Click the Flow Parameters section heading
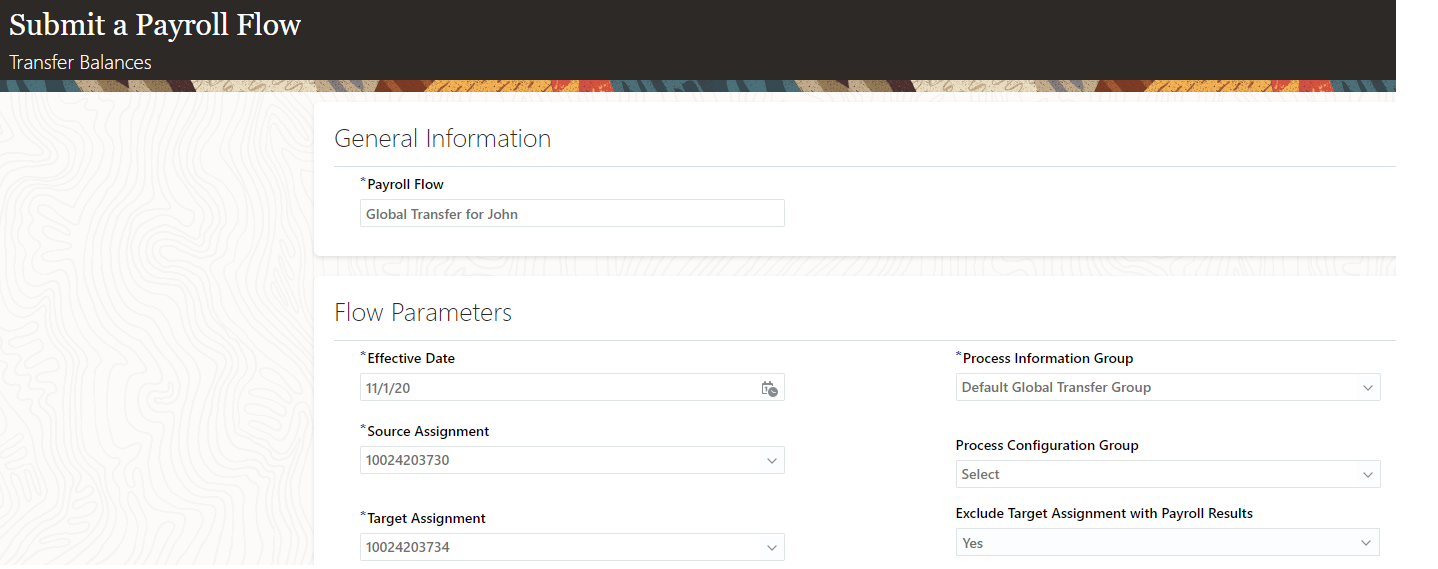The height and width of the screenshot is (569, 1438). pos(423,313)
